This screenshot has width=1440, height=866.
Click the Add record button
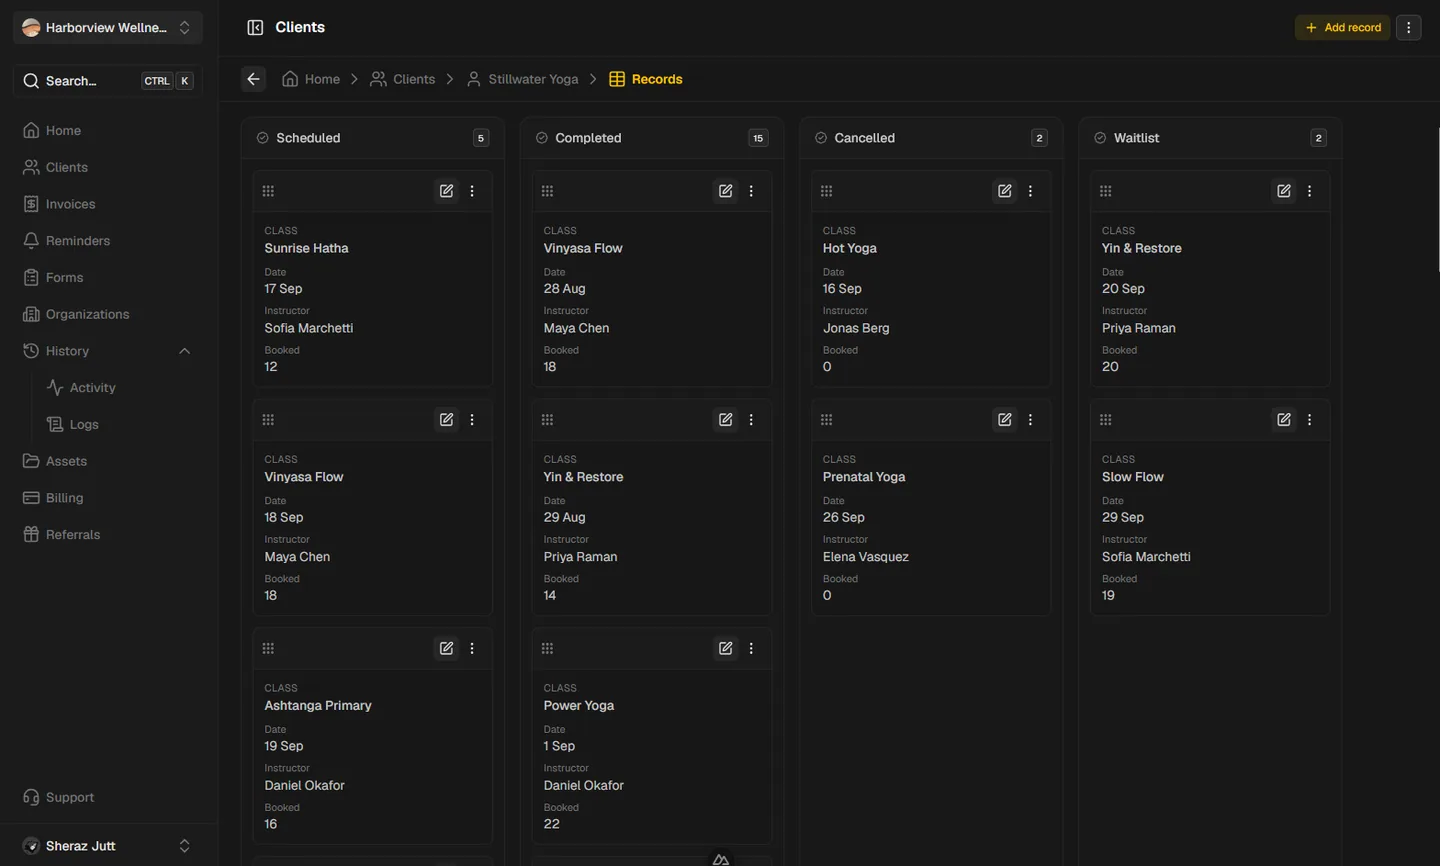1343,27
